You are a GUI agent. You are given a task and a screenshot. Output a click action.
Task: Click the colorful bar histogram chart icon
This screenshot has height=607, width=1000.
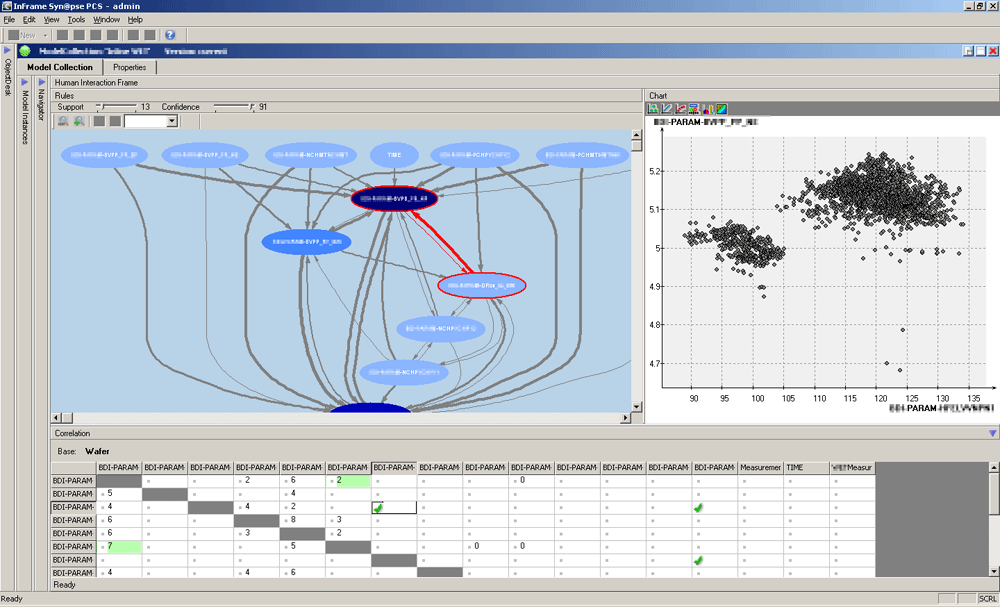[707, 108]
